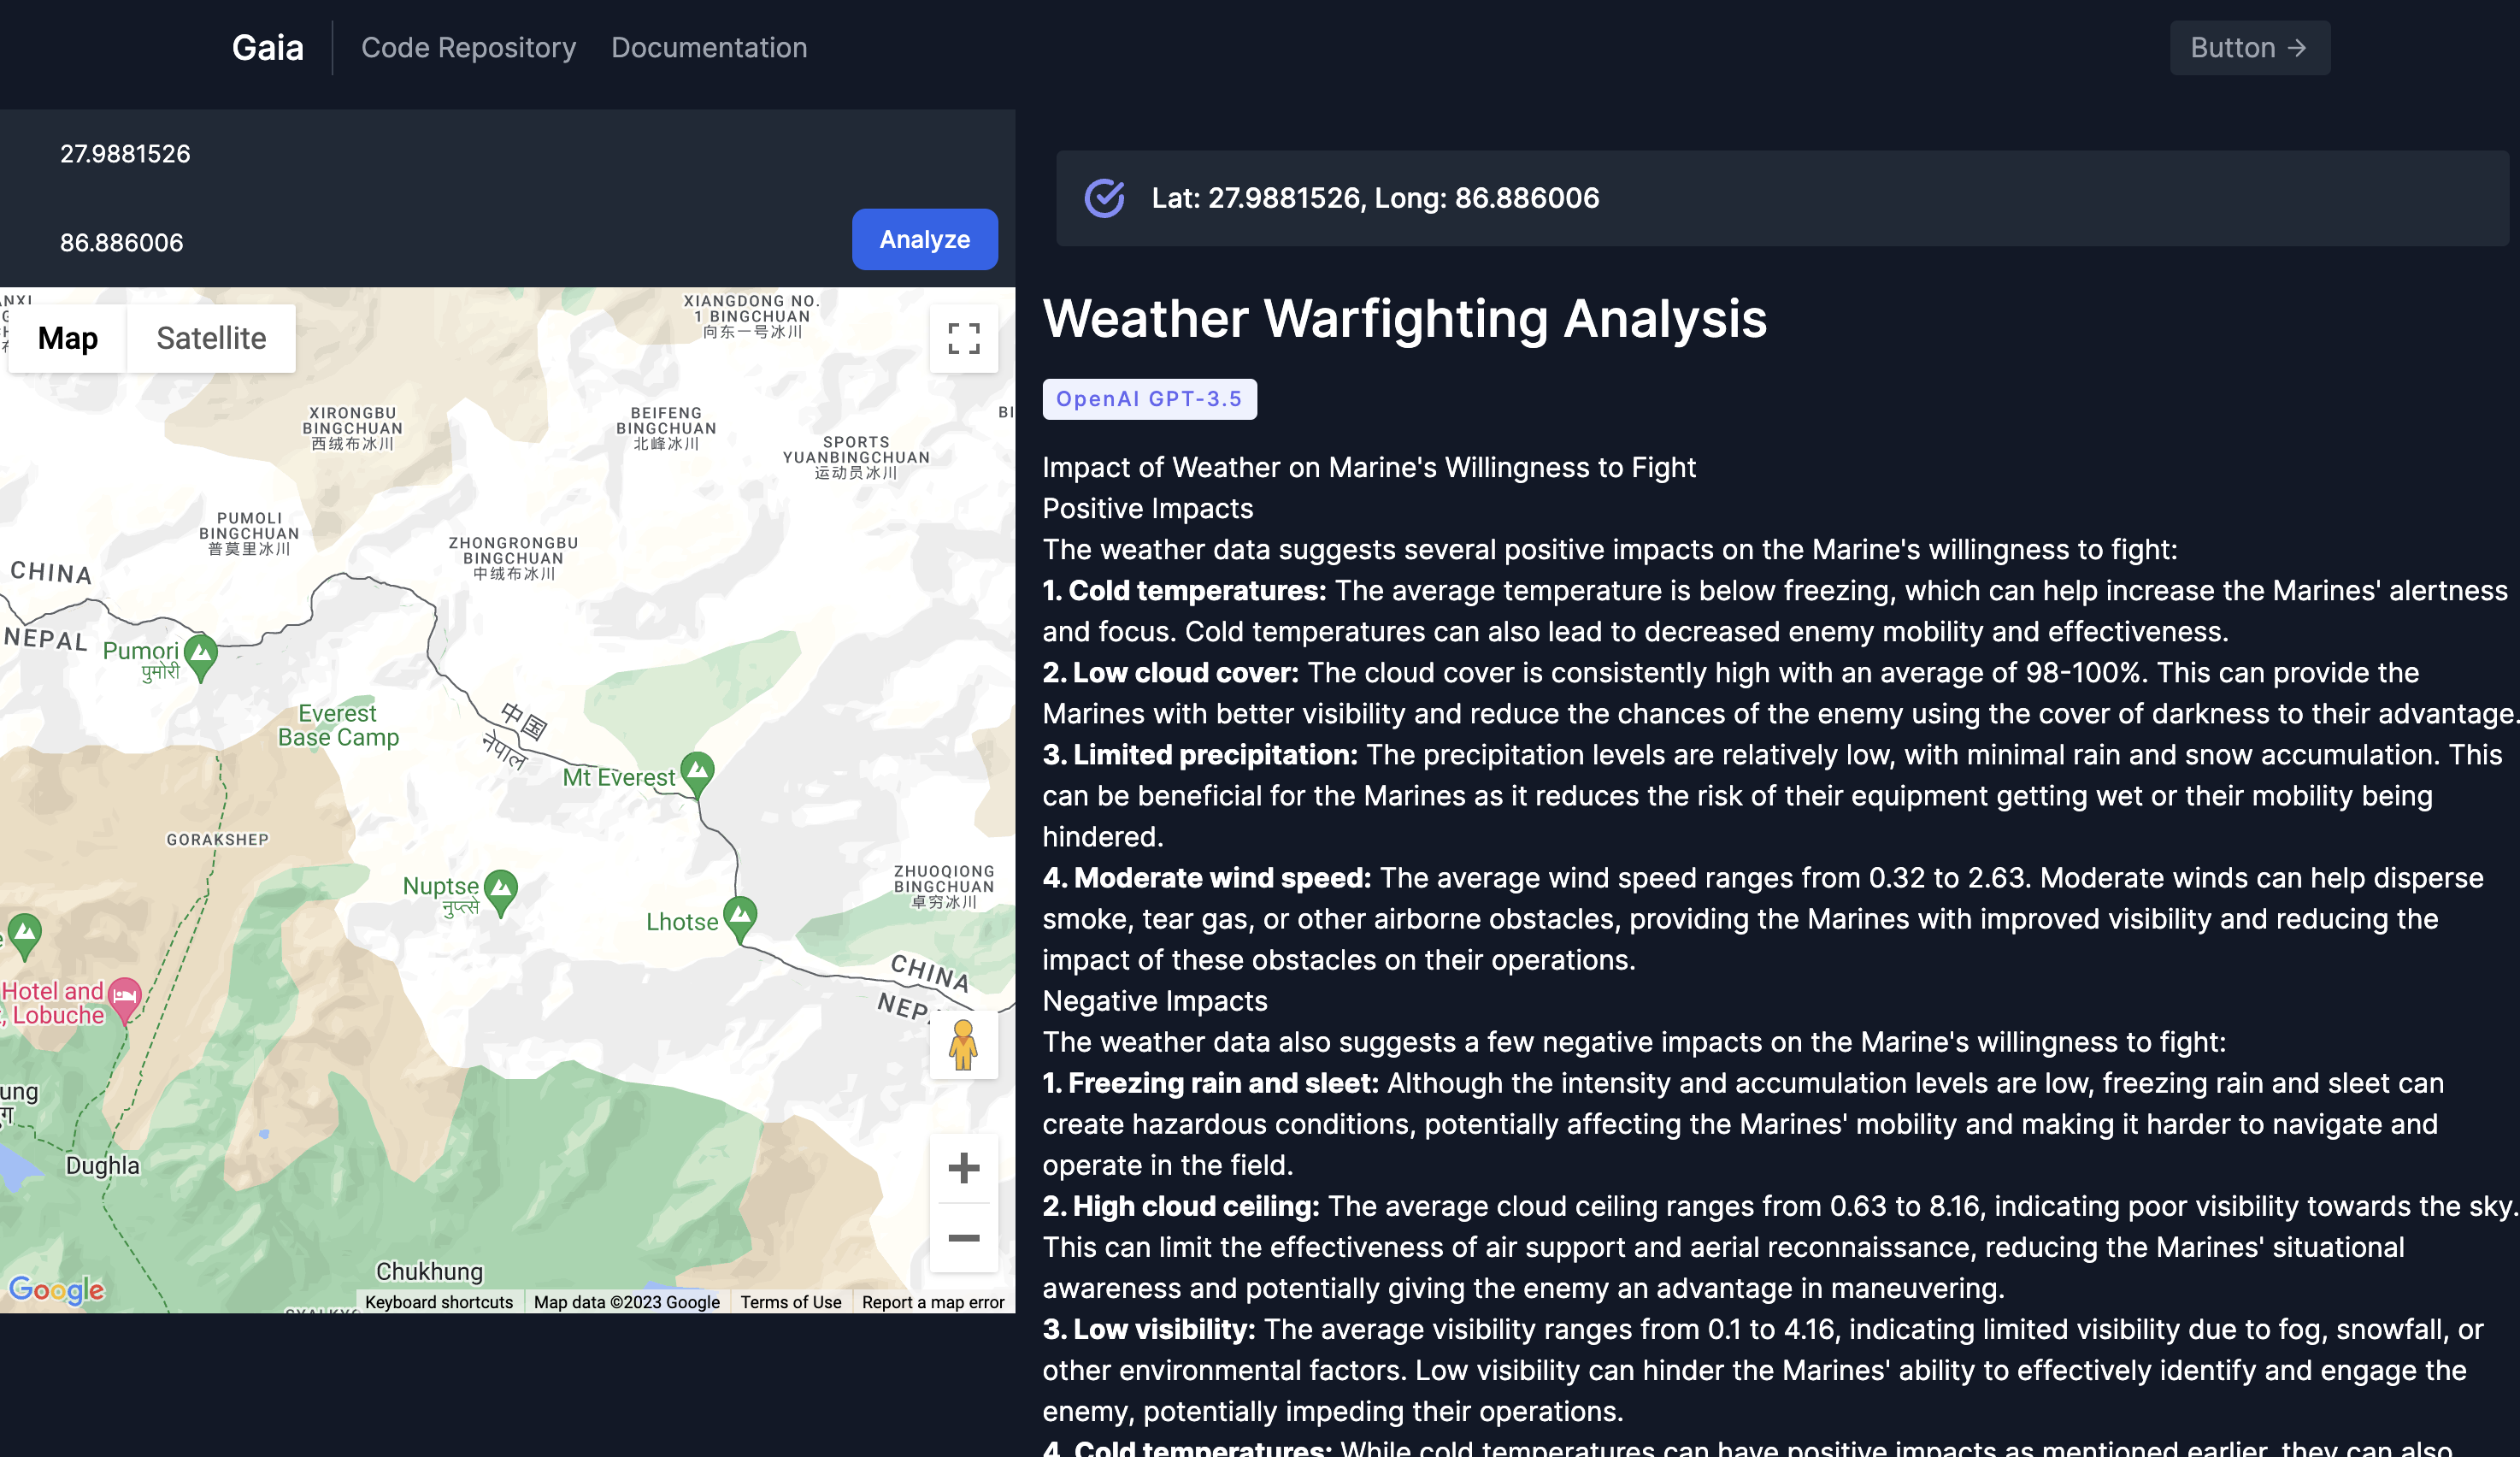Click the Lobuche hotel marker icon
This screenshot has width=2520, height=1457.
(125, 997)
